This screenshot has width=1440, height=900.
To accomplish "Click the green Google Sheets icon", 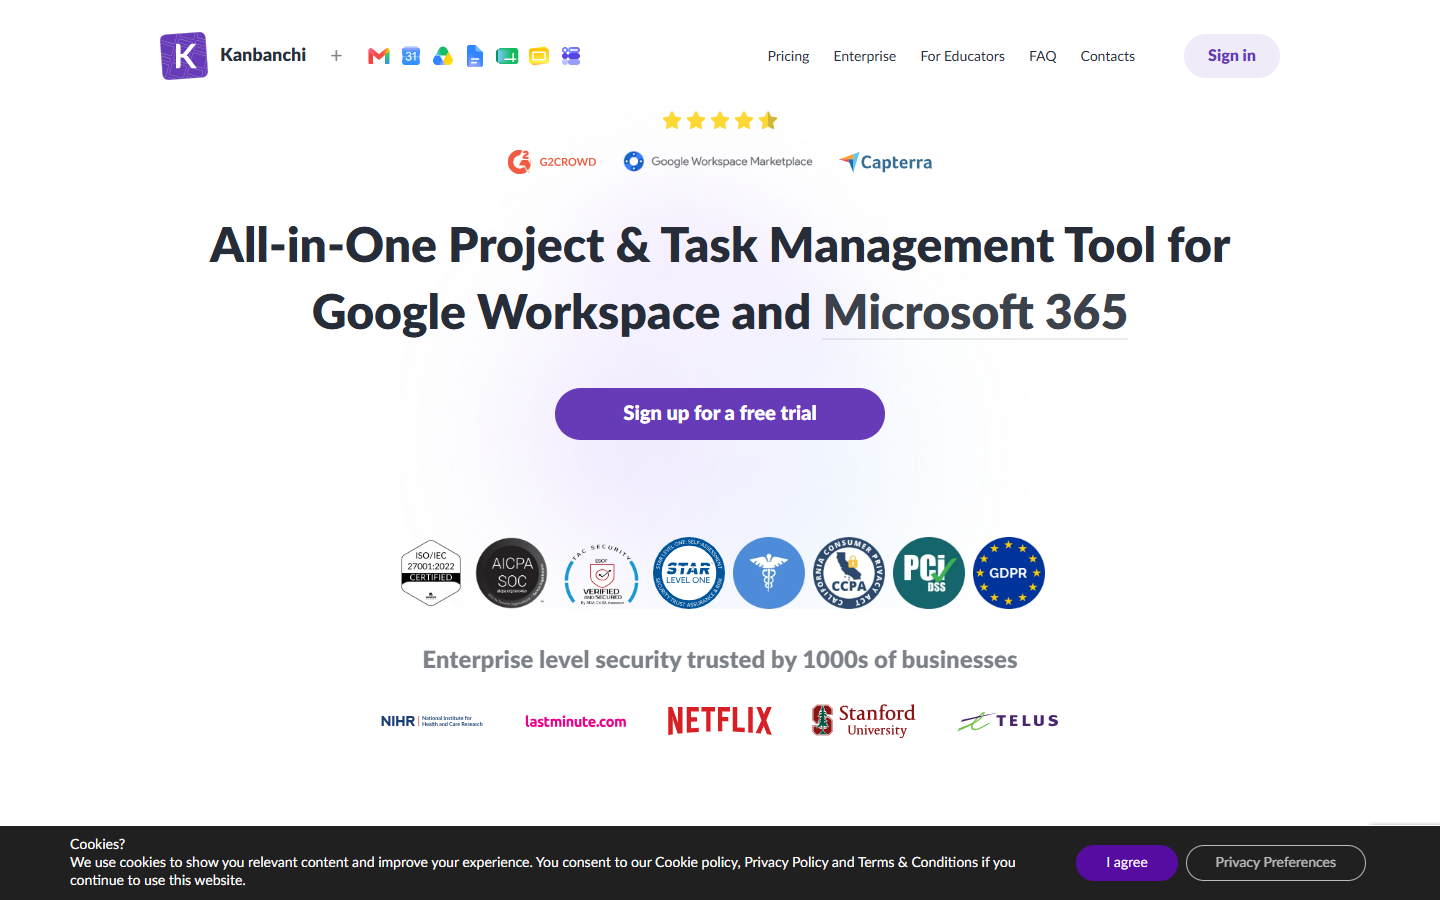I will click(507, 56).
